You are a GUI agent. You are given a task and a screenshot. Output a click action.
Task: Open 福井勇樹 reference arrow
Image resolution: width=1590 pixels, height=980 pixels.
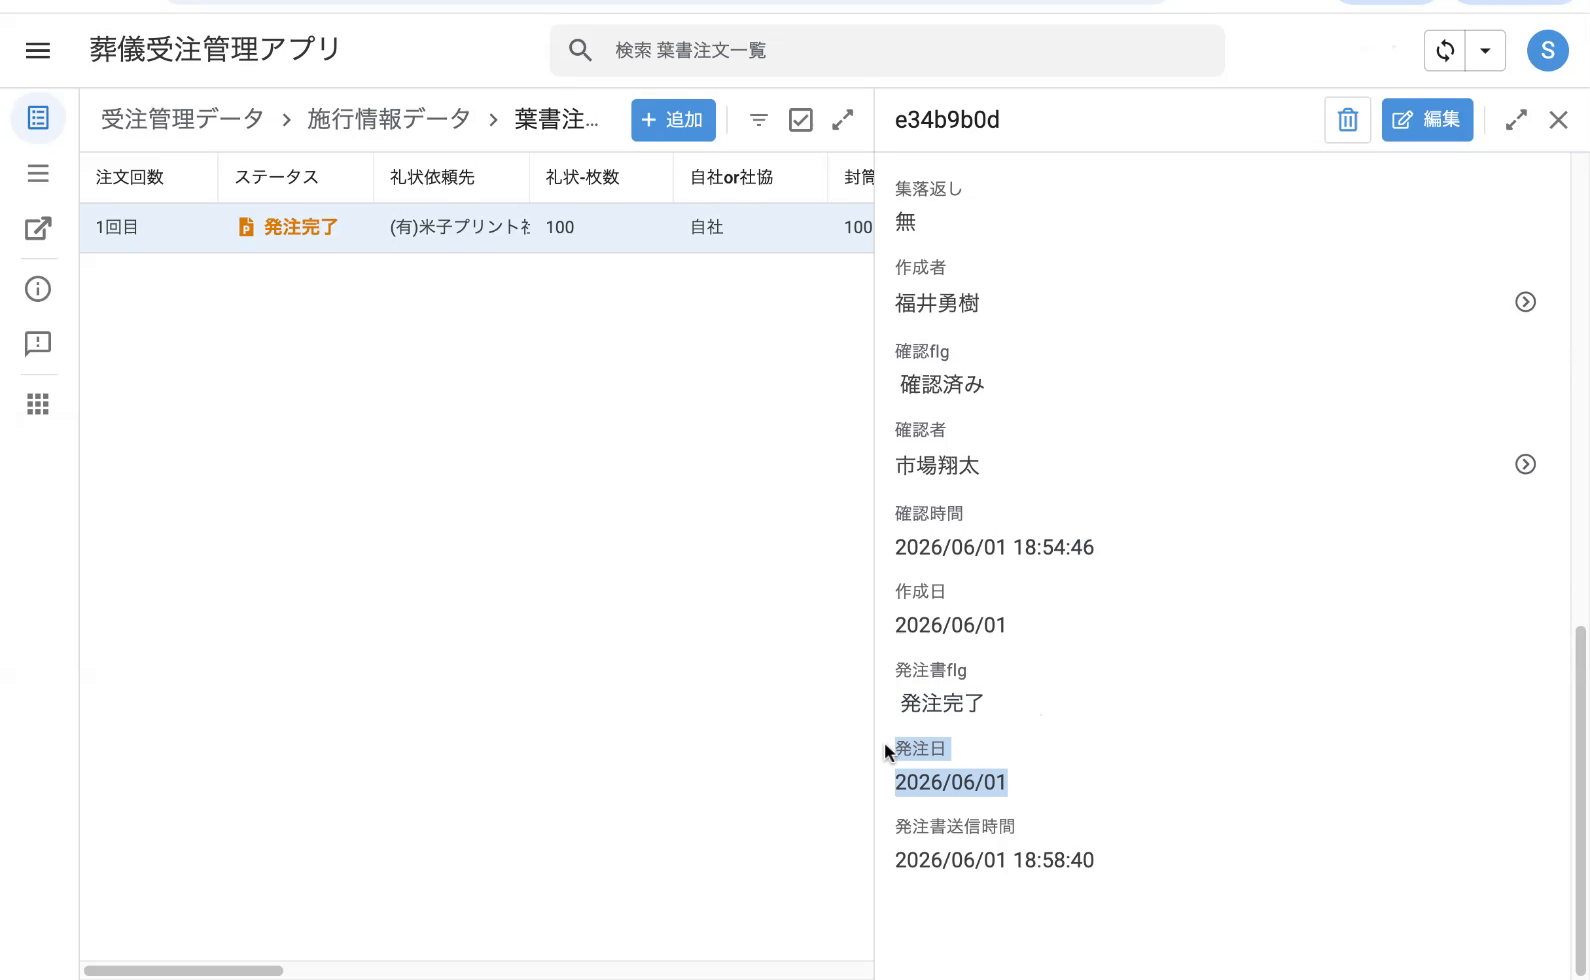[x=1525, y=302]
